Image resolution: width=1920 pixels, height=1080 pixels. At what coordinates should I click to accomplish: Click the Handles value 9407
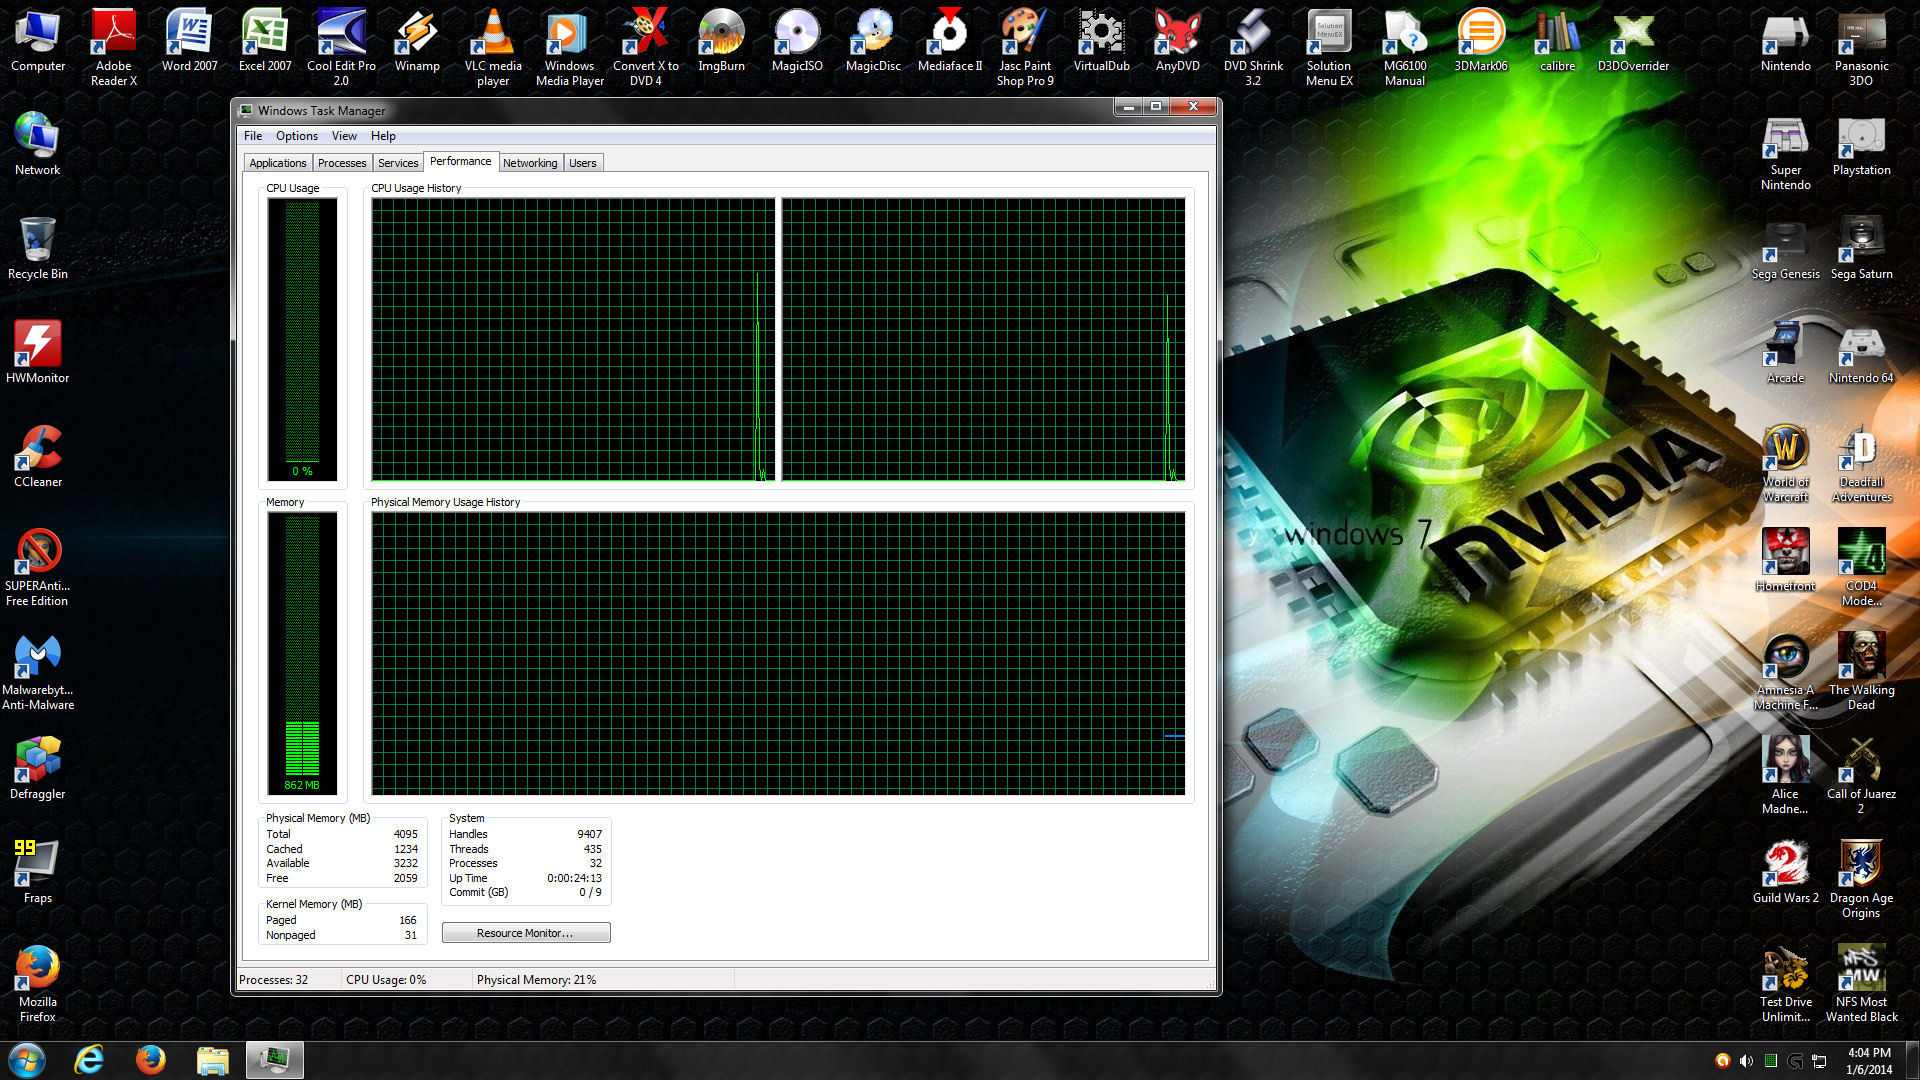click(589, 834)
